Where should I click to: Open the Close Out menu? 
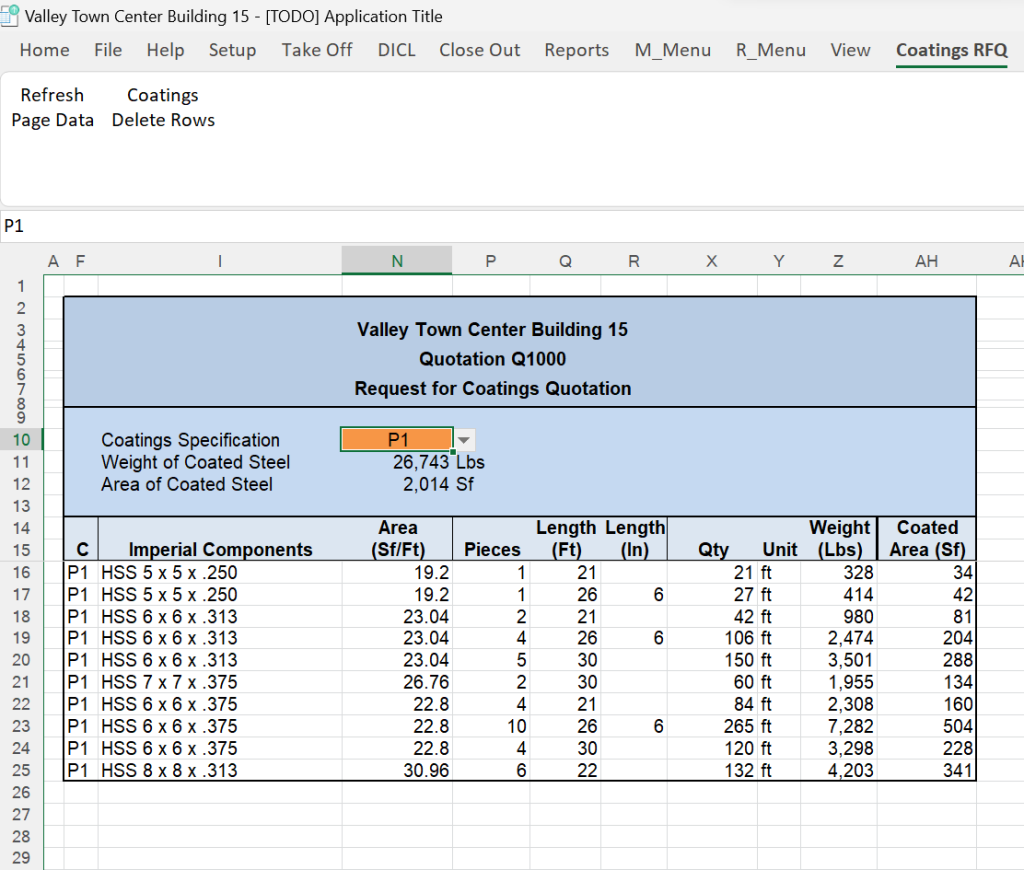click(479, 50)
